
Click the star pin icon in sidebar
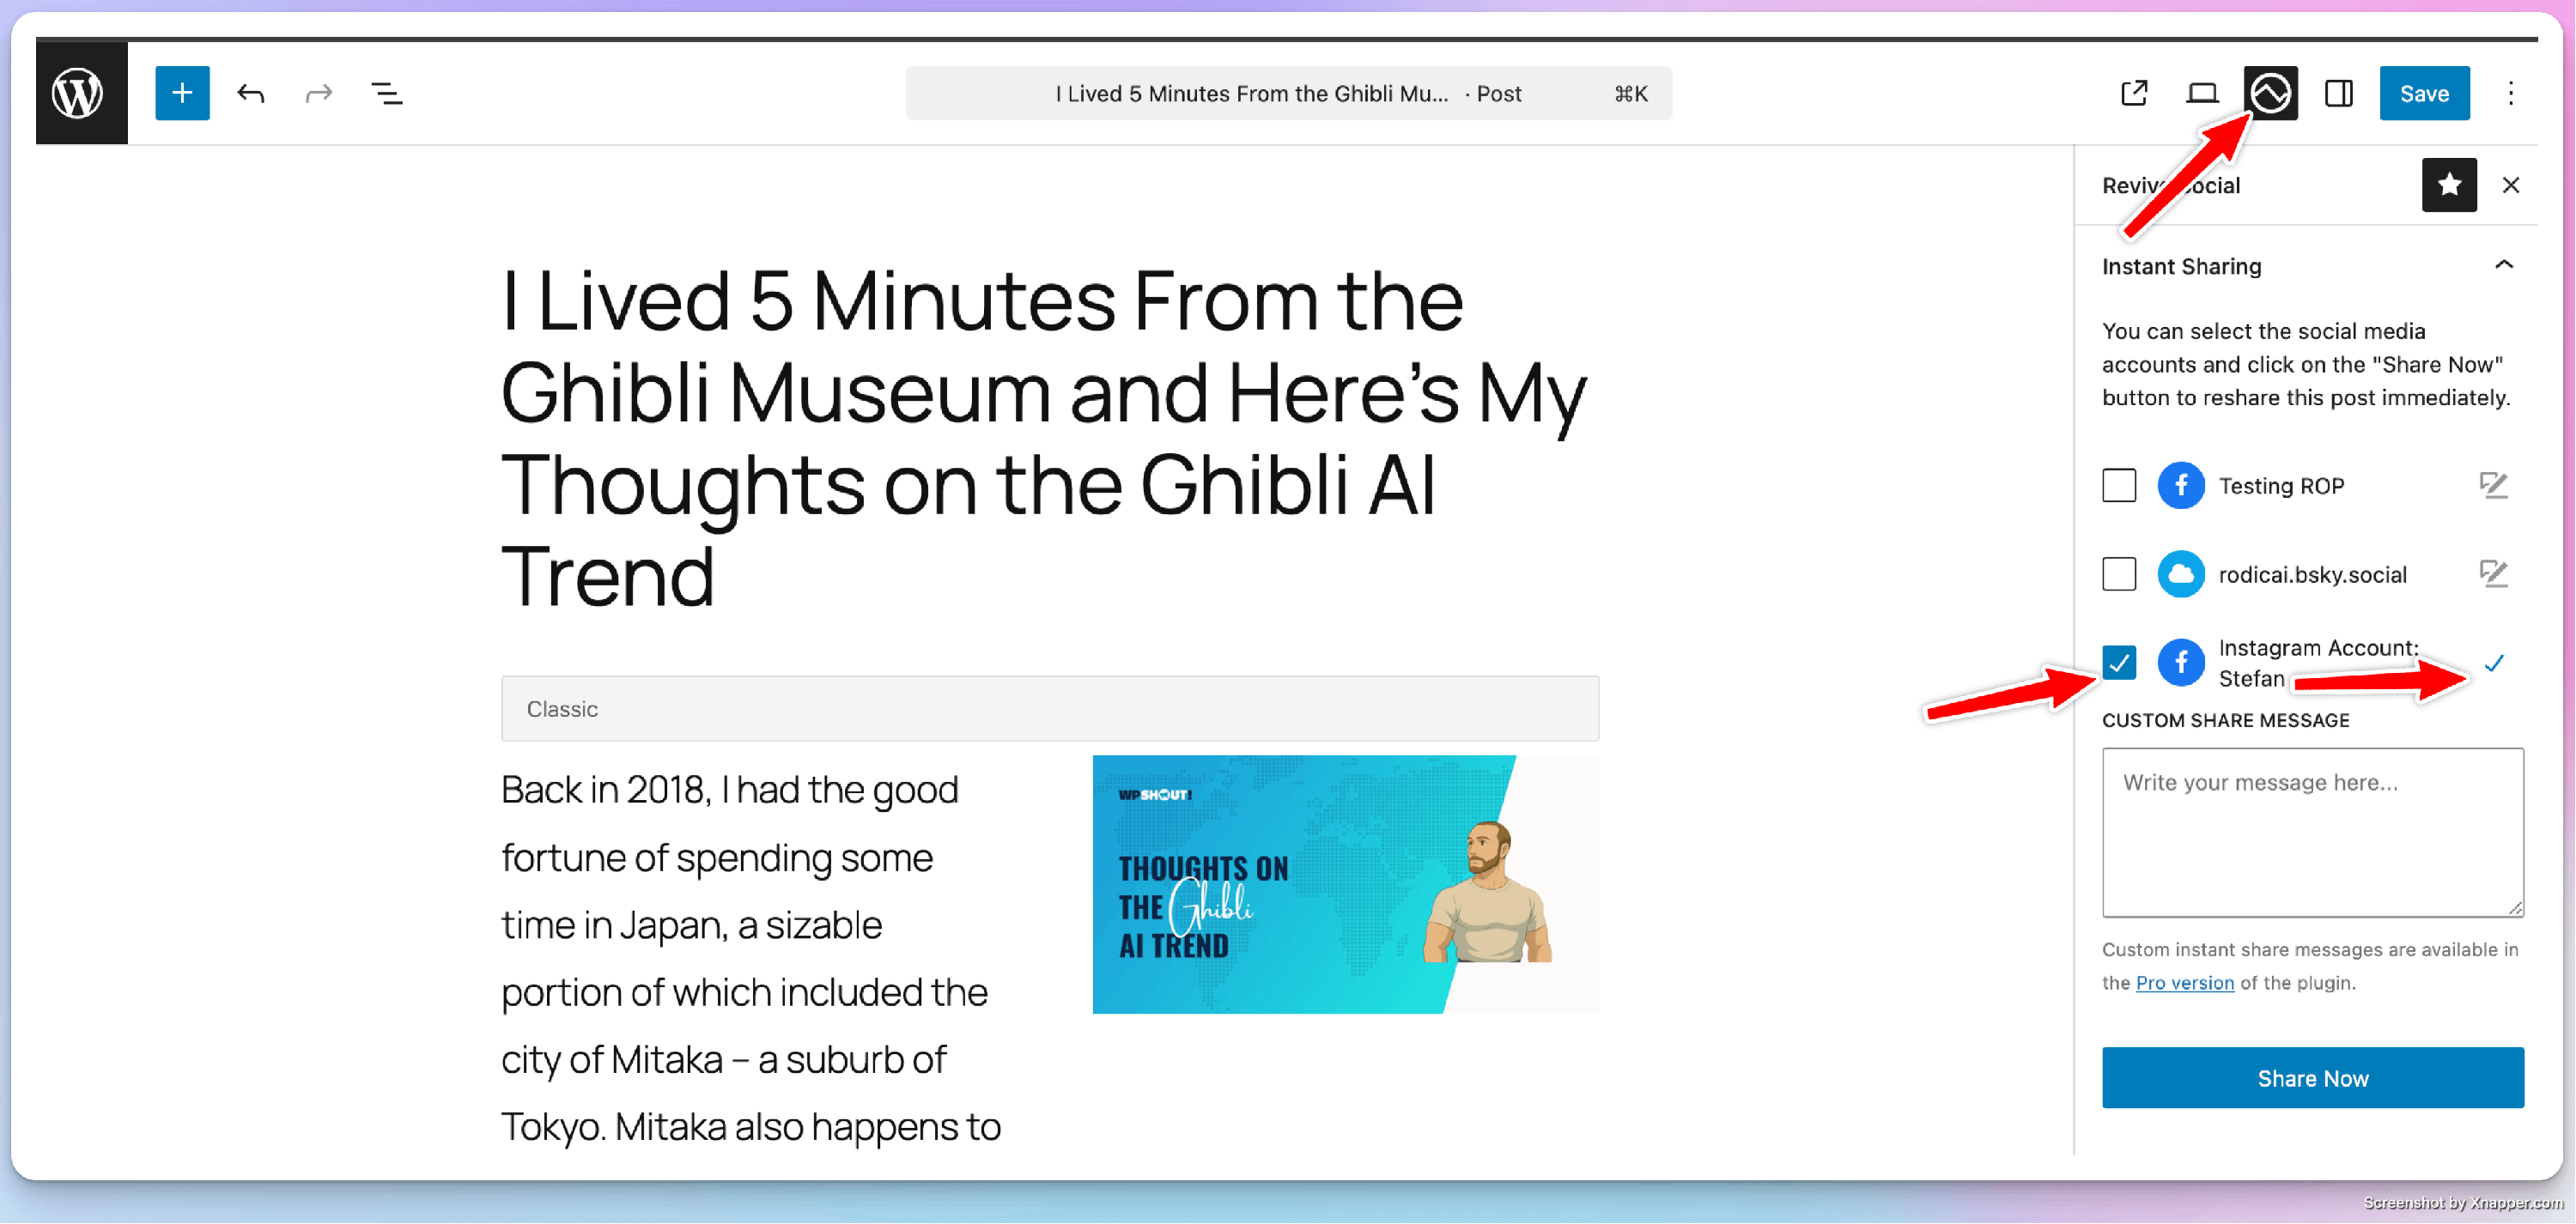[x=2448, y=185]
